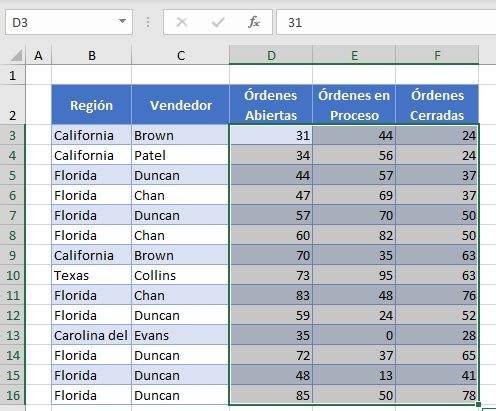This screenshot has height=411, width=496.
Task: Select column A header
Action: 39,55
